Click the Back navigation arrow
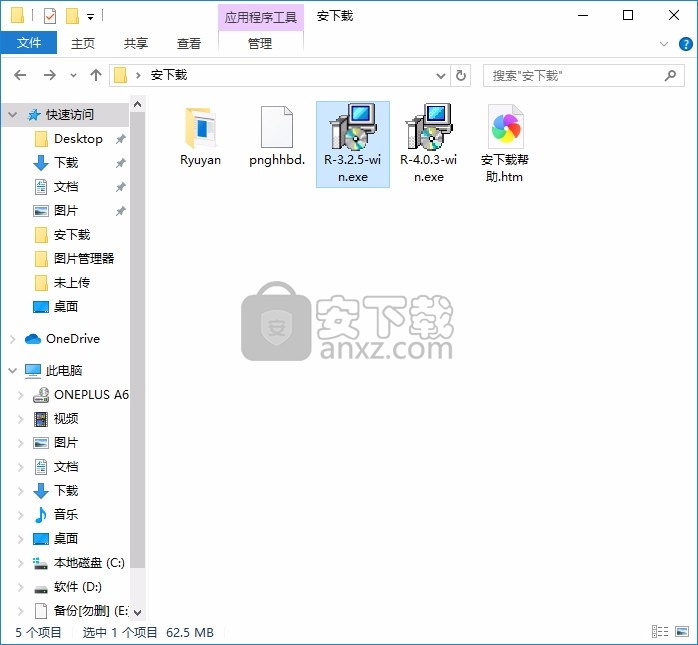Screen dimensions: 698x645 [x=20, y=75]
